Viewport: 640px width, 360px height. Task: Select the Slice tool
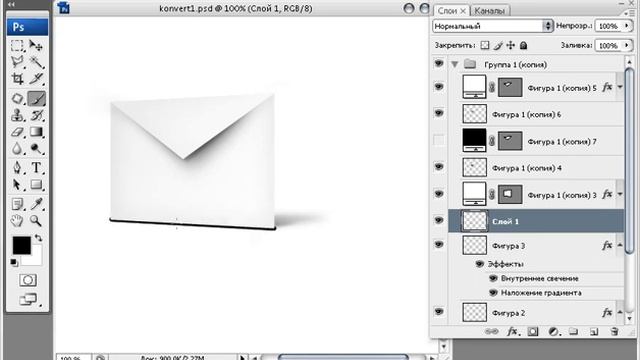36,78
